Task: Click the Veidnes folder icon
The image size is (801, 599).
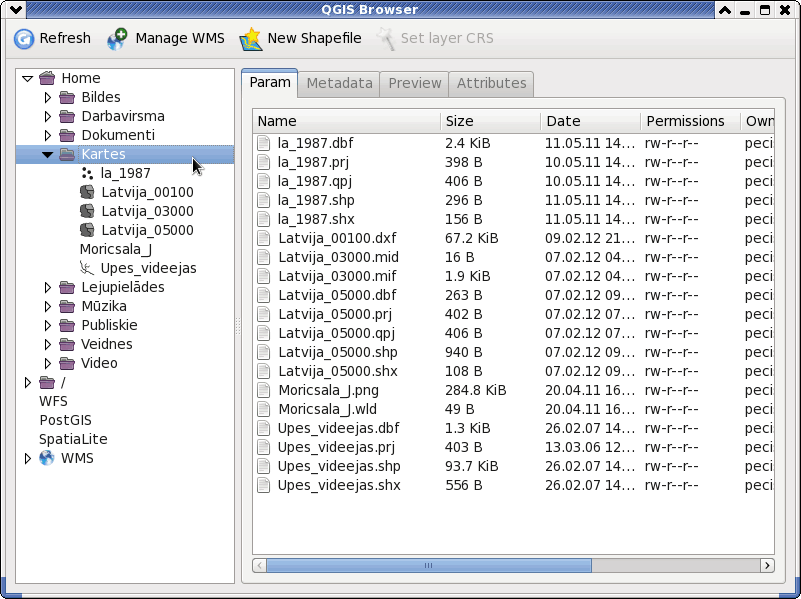Action: click(67, 344)
